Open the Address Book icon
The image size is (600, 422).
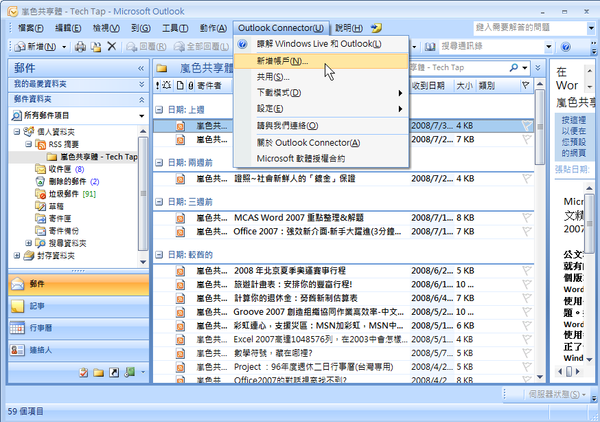(430, 47)
